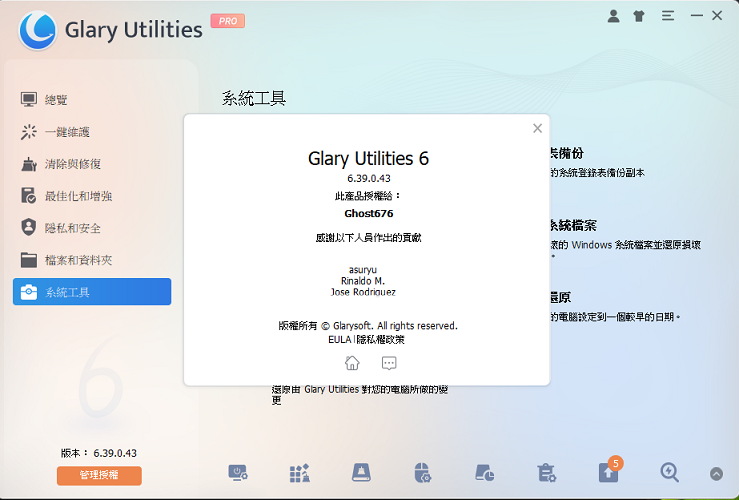Click the 管理授權 orange button
This screenshot has height=500, width=739.
click(99, 475)
